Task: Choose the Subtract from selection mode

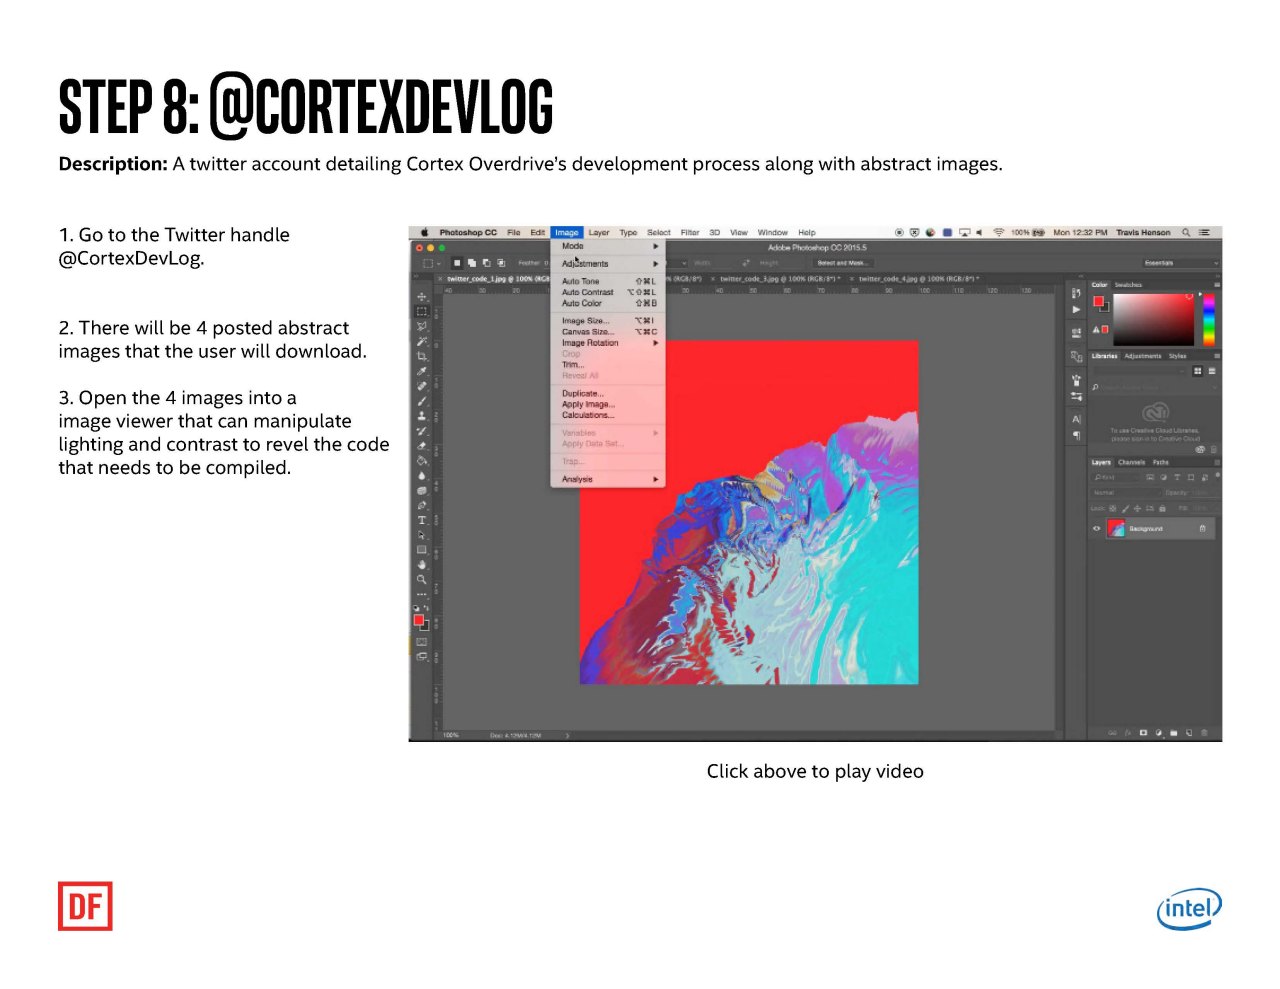Action: pyautogui.click(x=485, y=263)
